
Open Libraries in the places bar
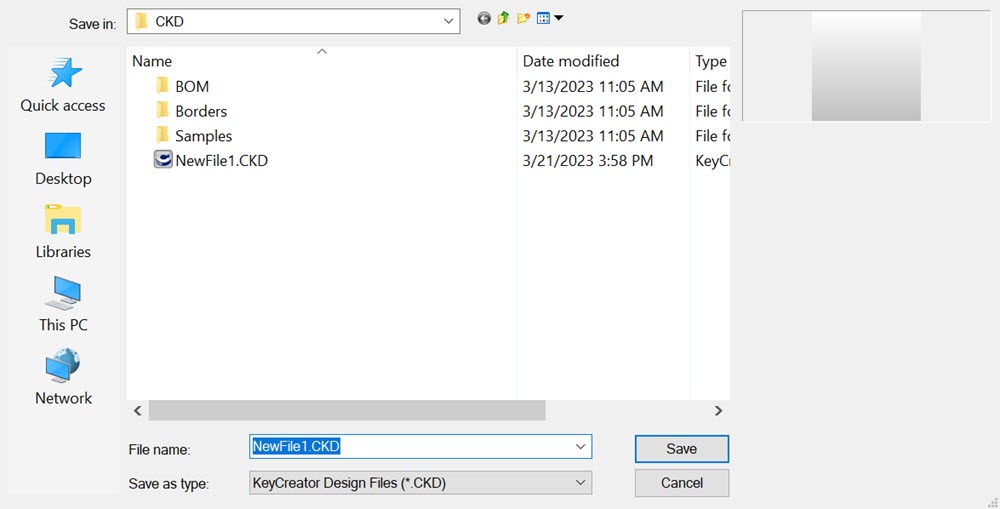tap(63, 232)
